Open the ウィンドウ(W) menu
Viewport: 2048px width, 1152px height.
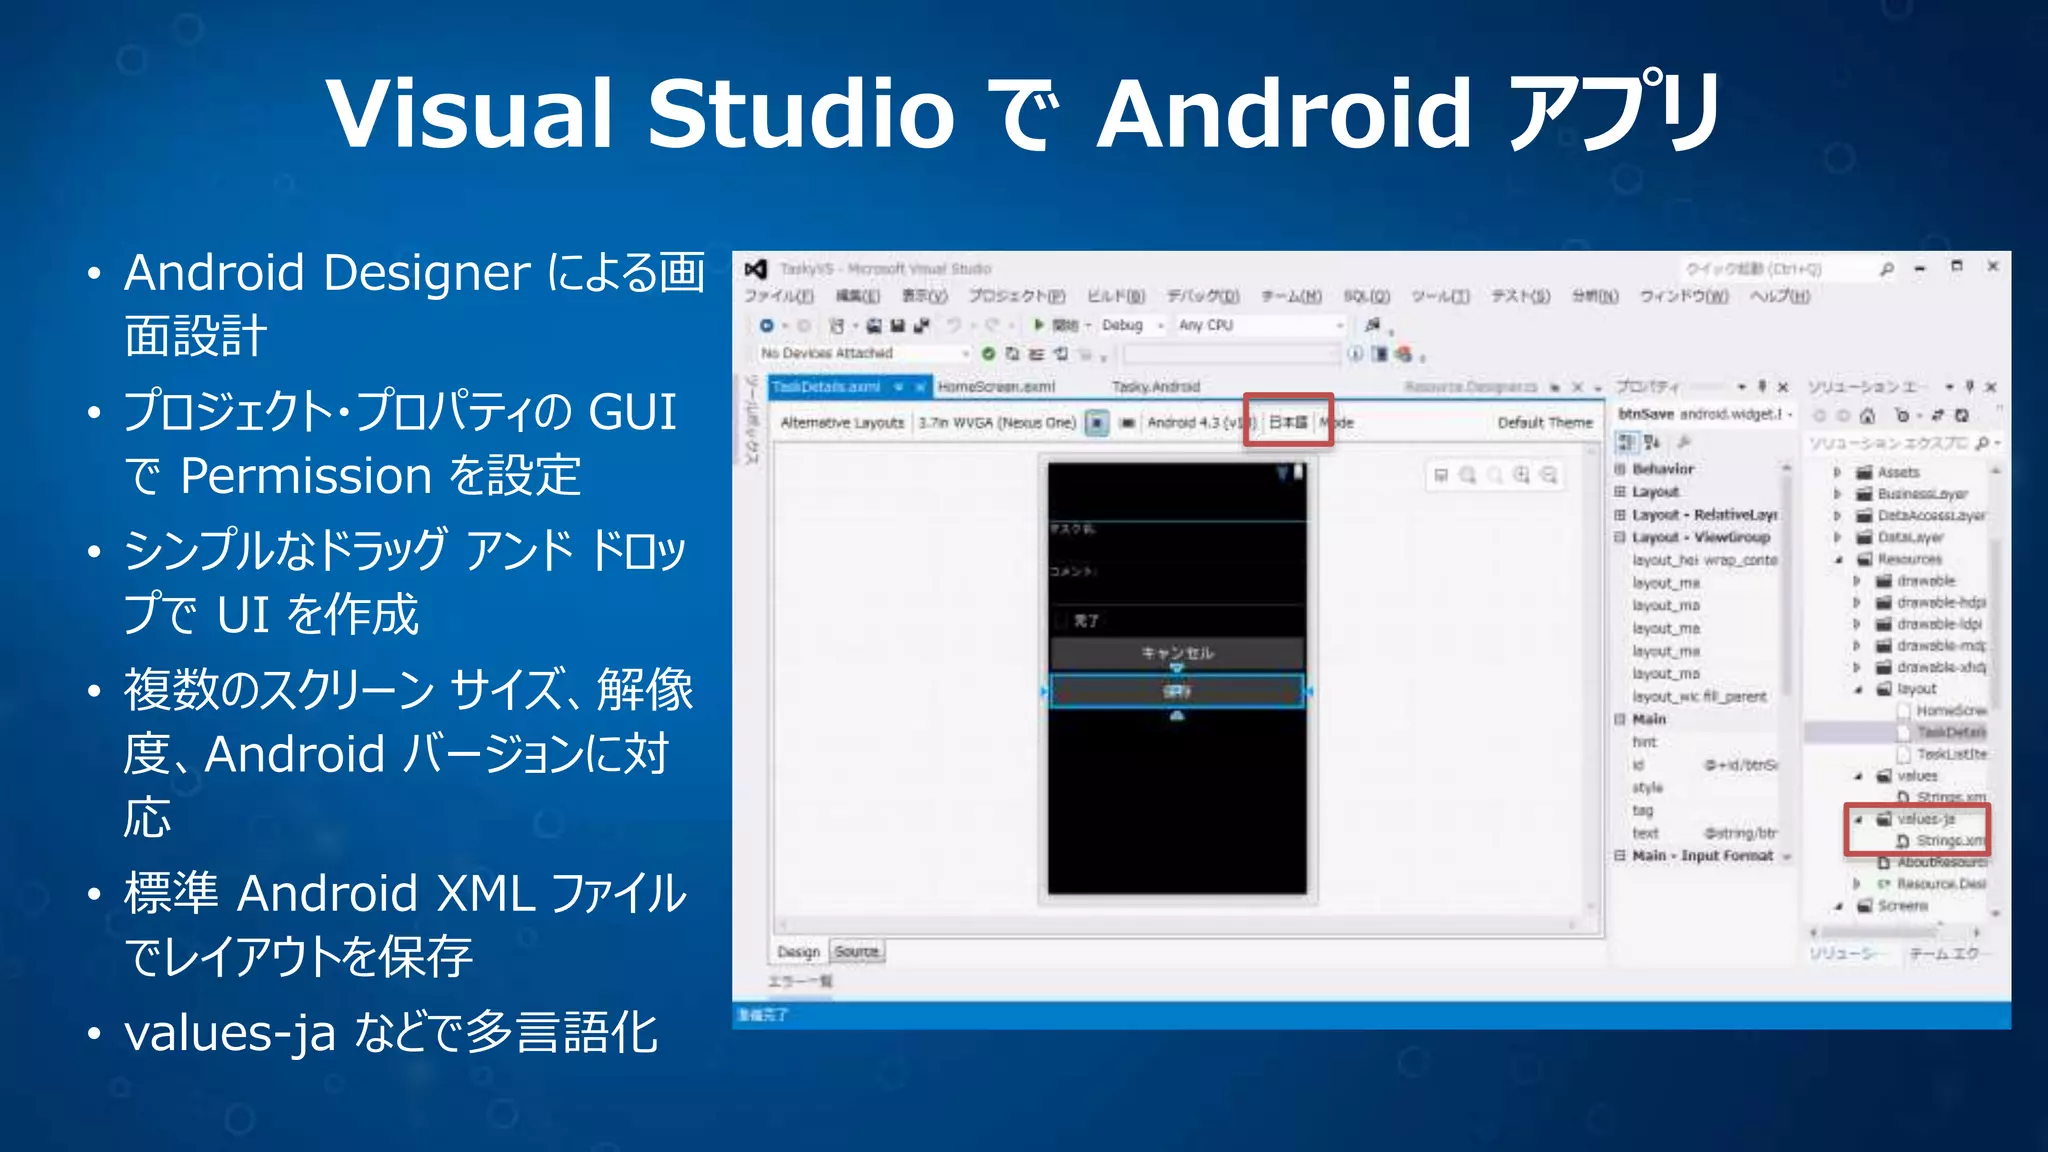point(1684,297)
